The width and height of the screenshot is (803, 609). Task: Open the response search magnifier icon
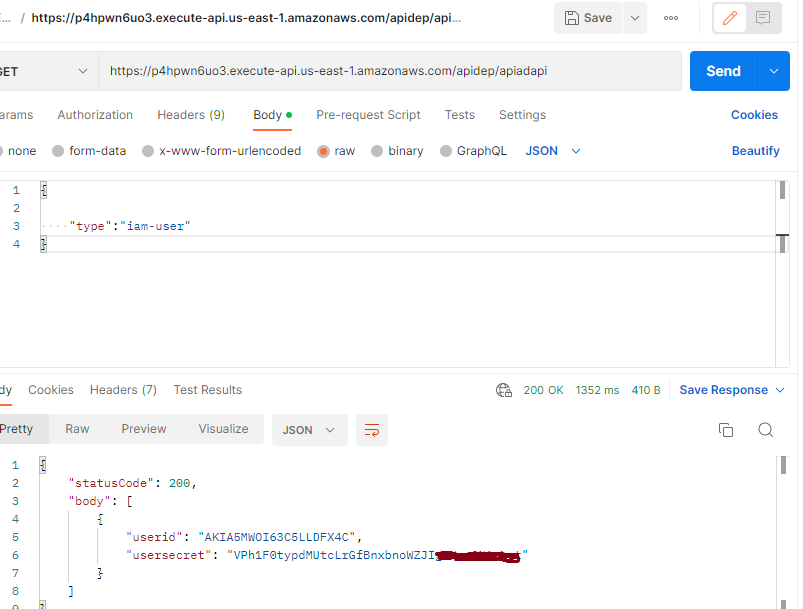(x=766, y=430)
